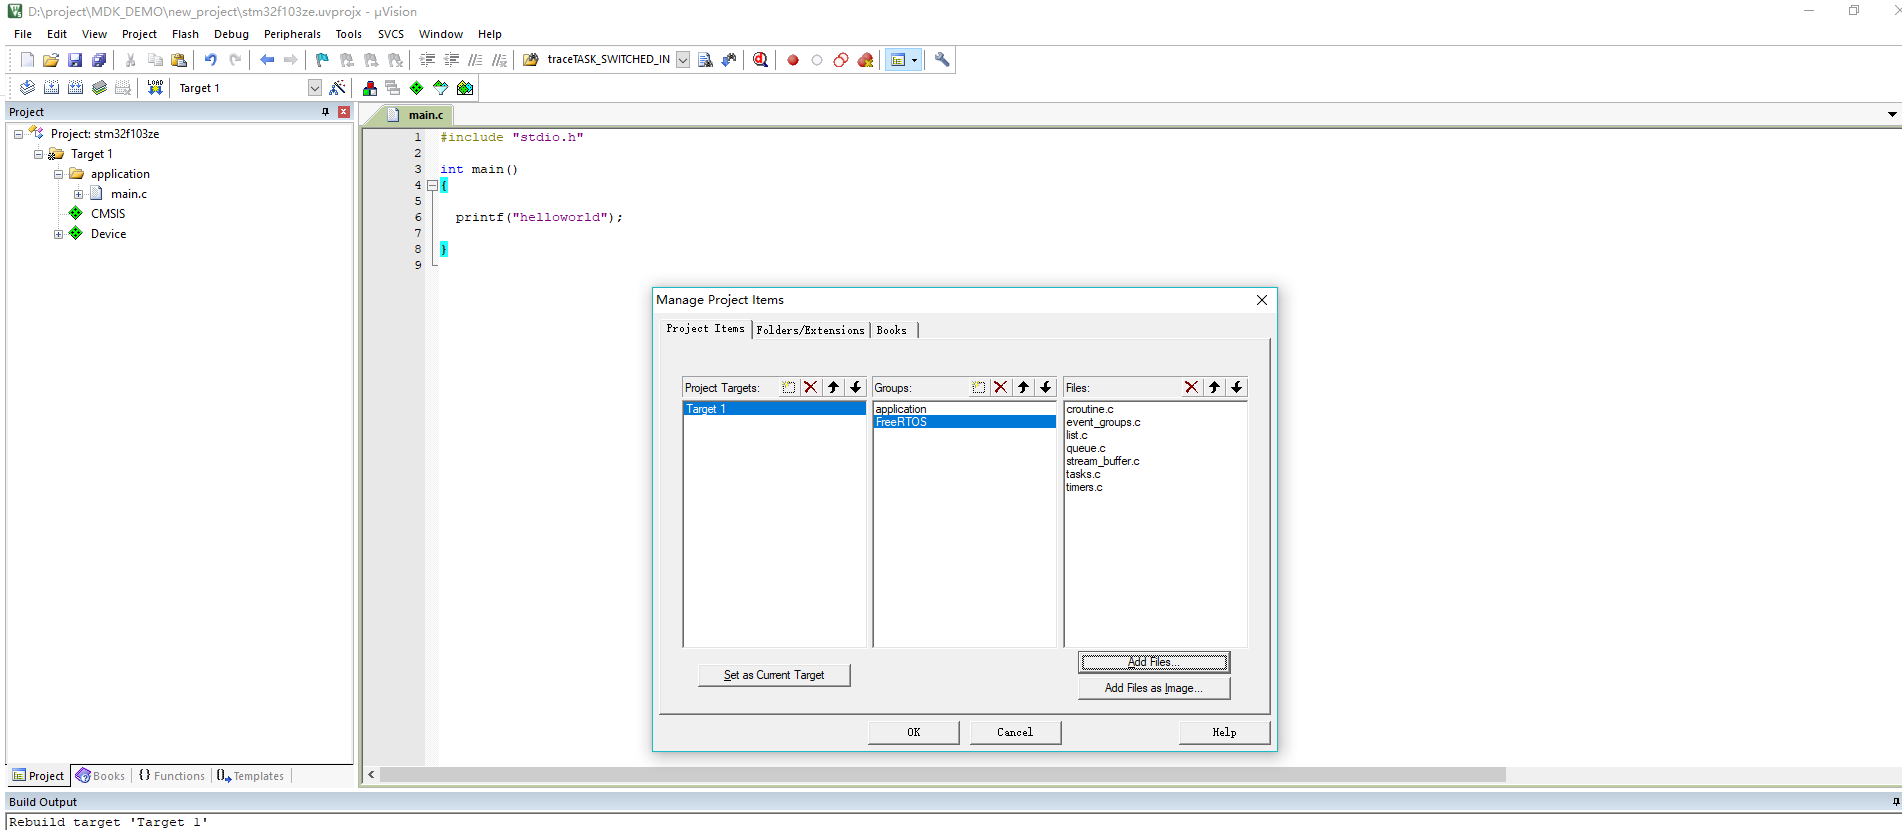1902x830 pixels.
Task: Click the Help button in dialog
Action: point(1224,732)
